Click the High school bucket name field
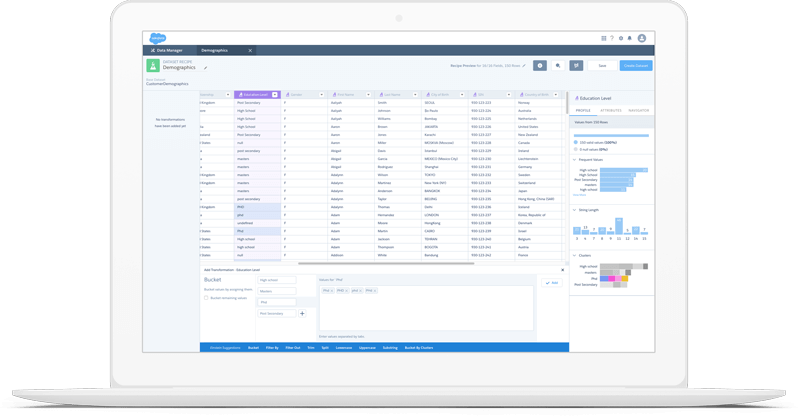This screenshot has width=800, height=417. tap(277, 280)
